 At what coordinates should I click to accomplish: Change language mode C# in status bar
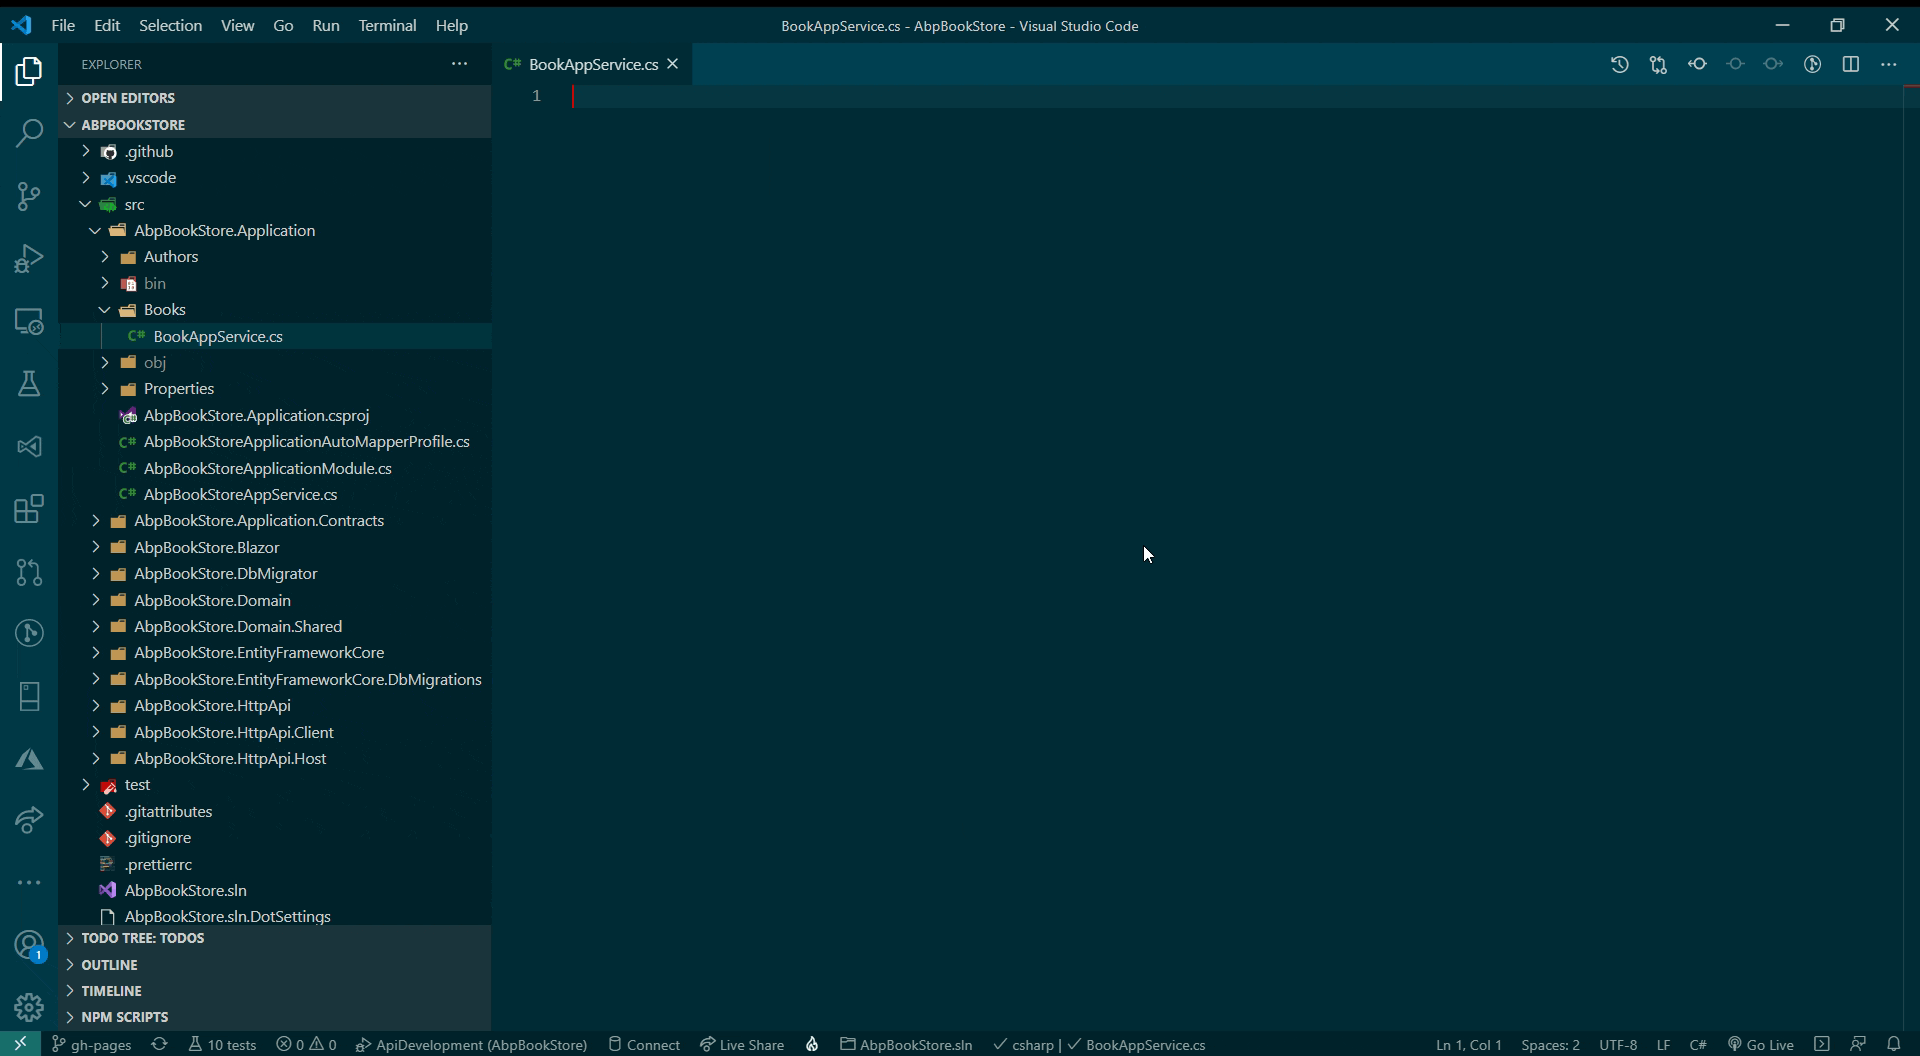point(1697,1044)
